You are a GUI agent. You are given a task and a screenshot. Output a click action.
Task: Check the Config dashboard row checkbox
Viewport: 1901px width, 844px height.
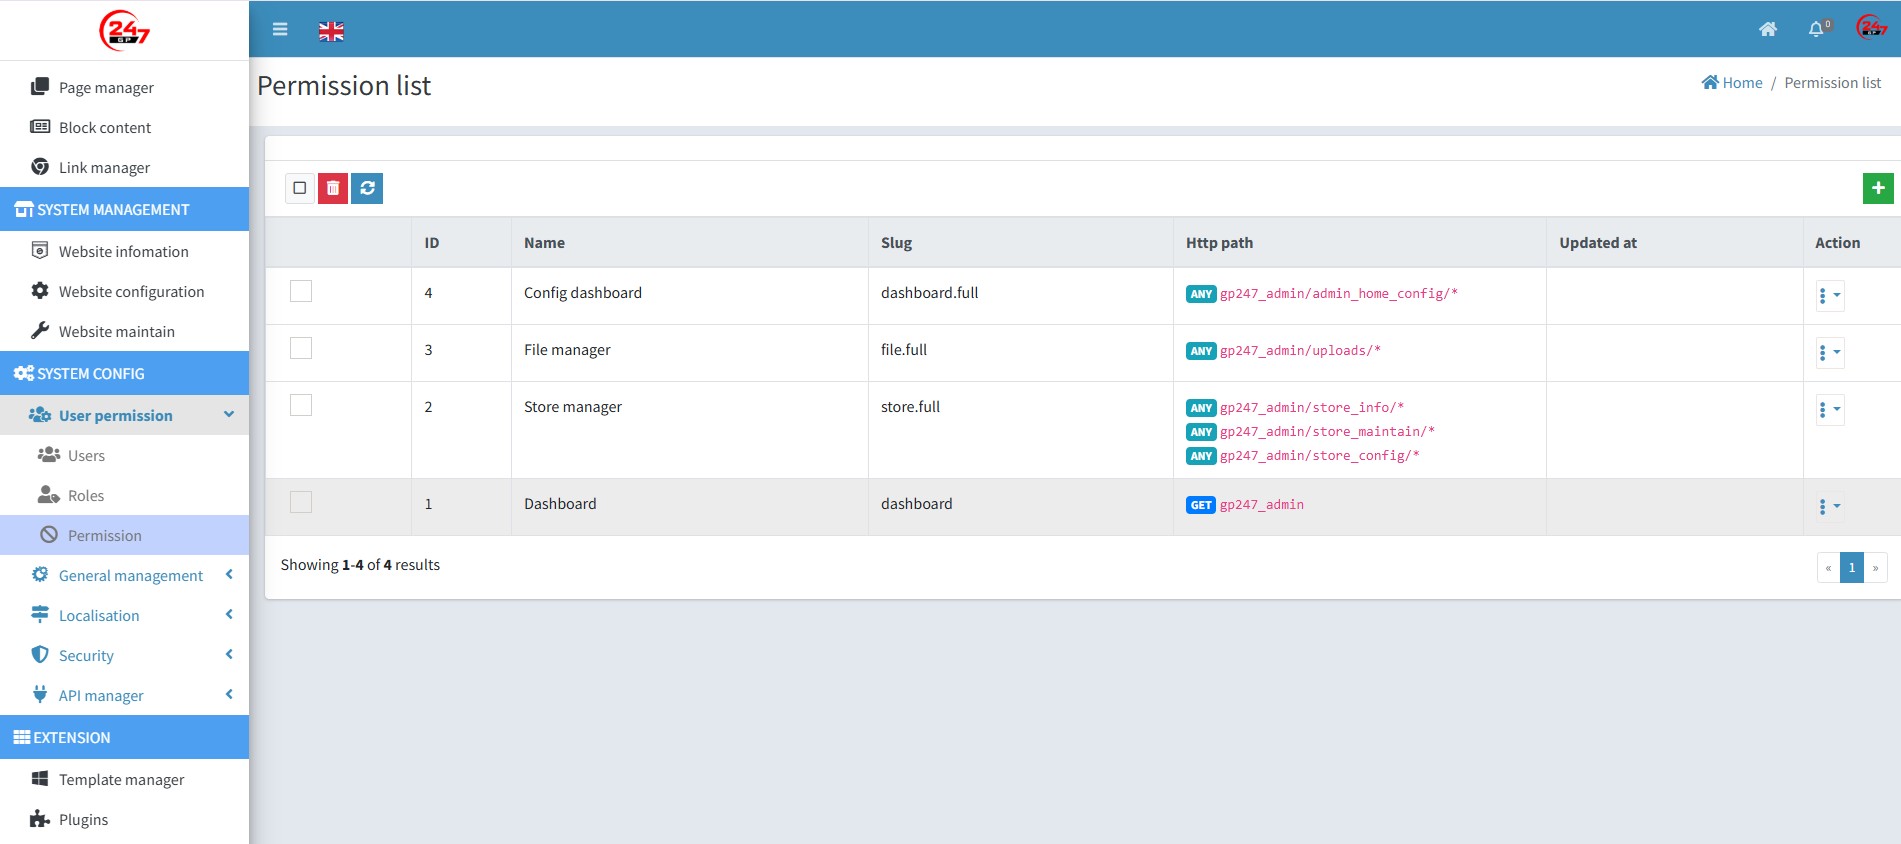[x=301, y=291]
